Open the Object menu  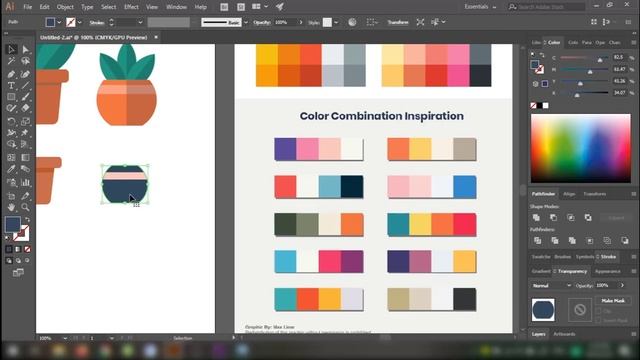click(x=65, y=7)
